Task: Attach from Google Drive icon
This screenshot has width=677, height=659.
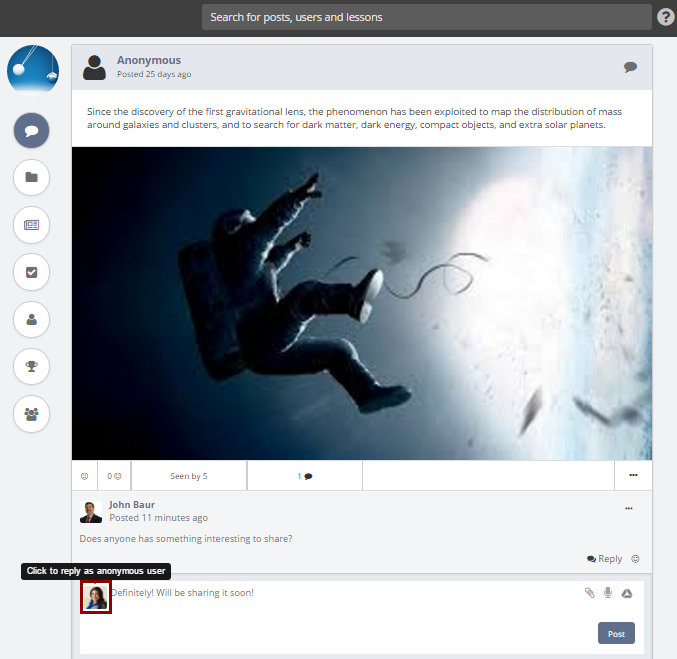Action: point(627,593)
